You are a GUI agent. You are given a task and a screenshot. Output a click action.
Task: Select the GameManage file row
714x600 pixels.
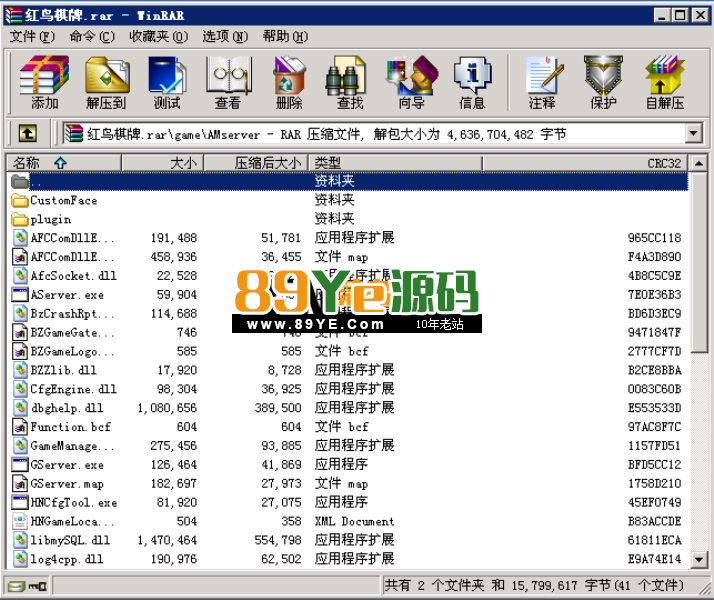click(349, 446)
